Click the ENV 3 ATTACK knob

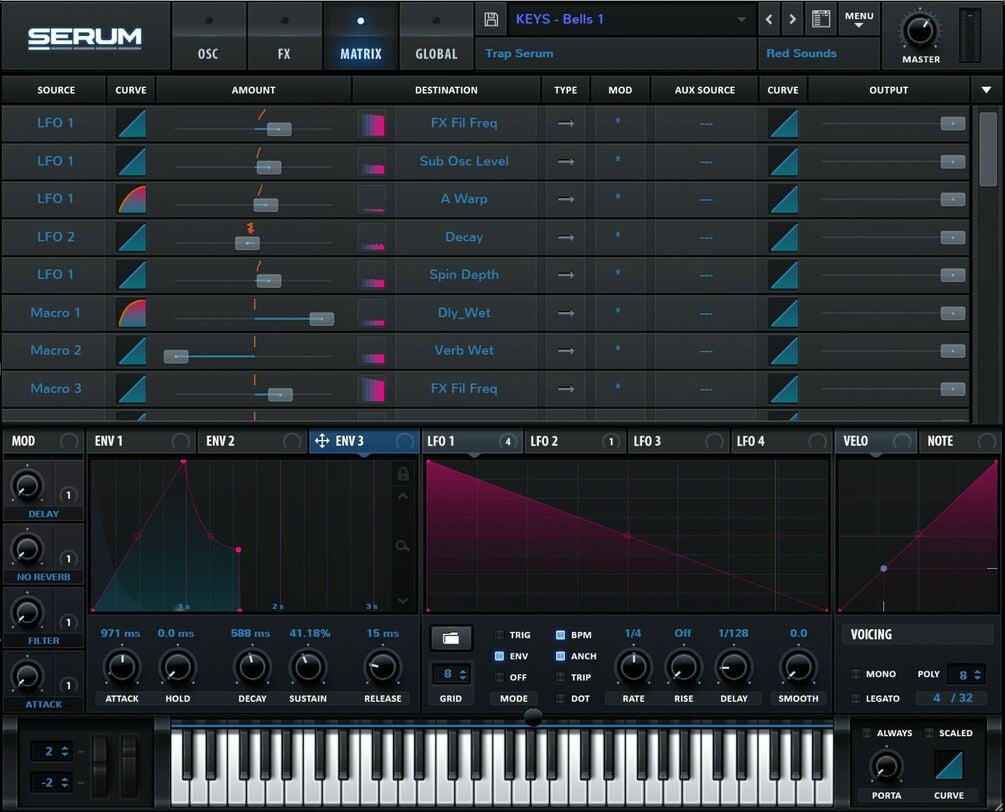pos(122,667)
